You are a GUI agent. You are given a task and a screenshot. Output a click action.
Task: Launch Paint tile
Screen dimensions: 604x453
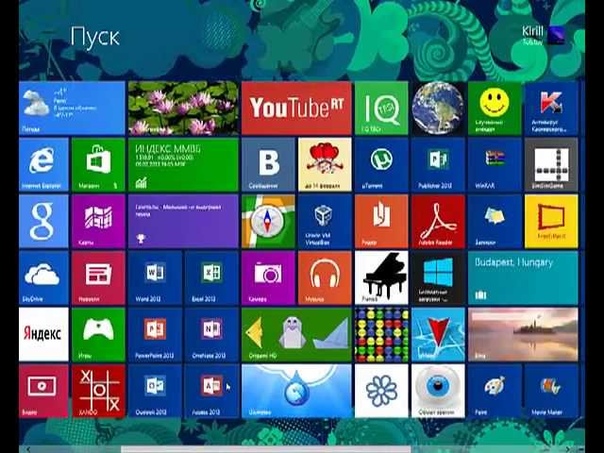pyautogui.click(x=495, y=391)
